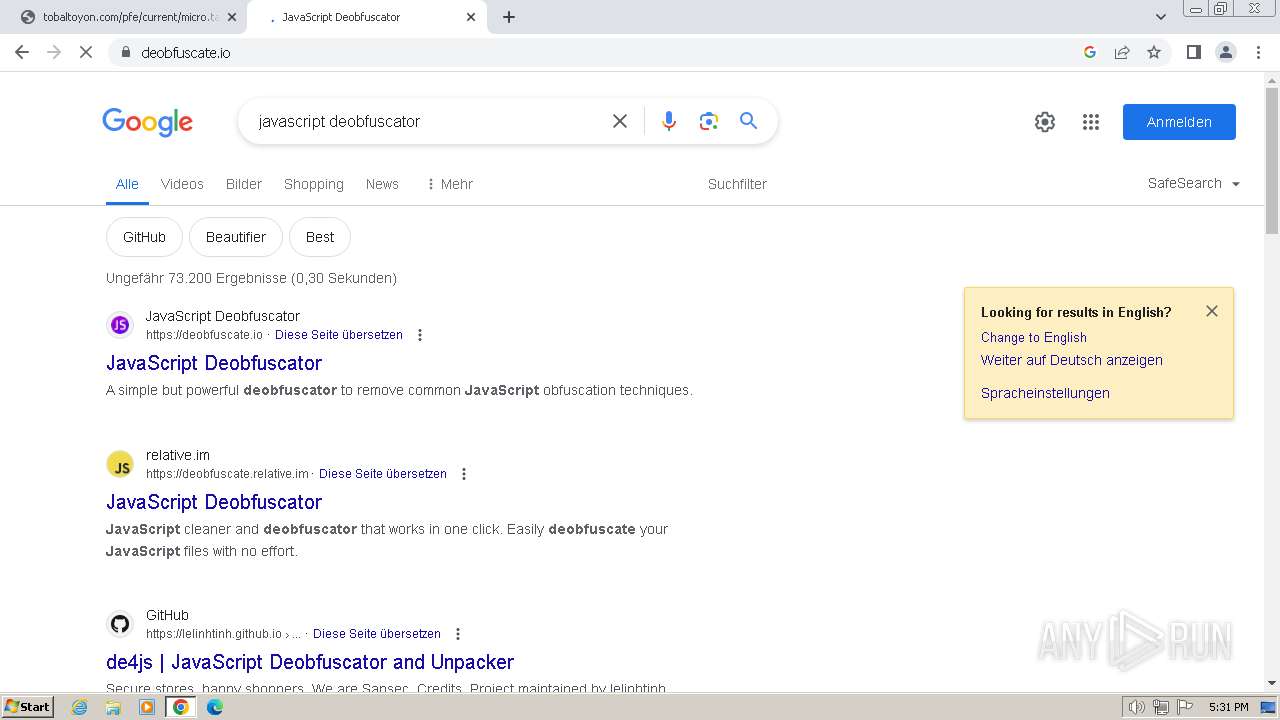Stop loading the page with the X button
Viewport: 1280px width, 720px height.
pyautogui.click(x=86, y=52)
